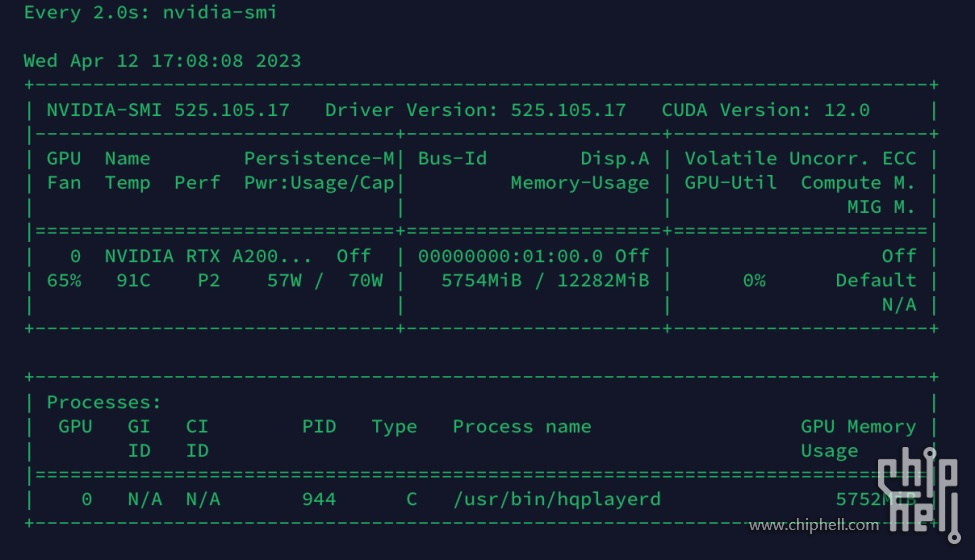Screen dimensions: 975x560
Task: Click the performance state 'P2'
Action: pyautogui.click(x=209, y=280)
